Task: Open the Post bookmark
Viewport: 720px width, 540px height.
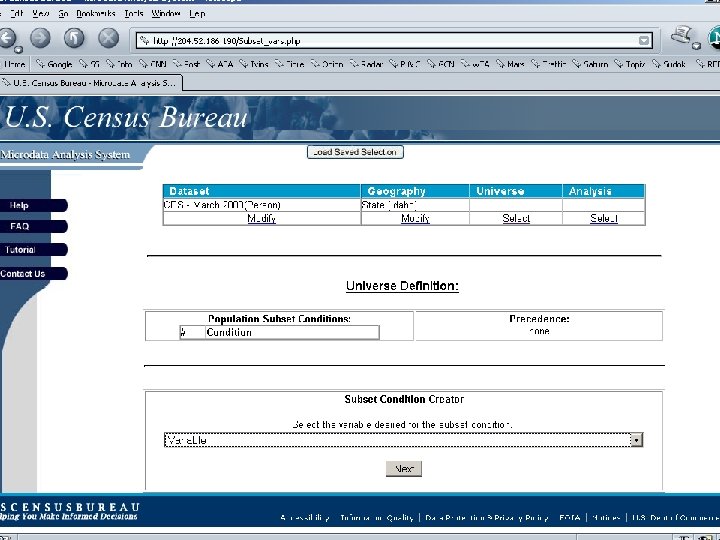Action: tap(186, 64)
